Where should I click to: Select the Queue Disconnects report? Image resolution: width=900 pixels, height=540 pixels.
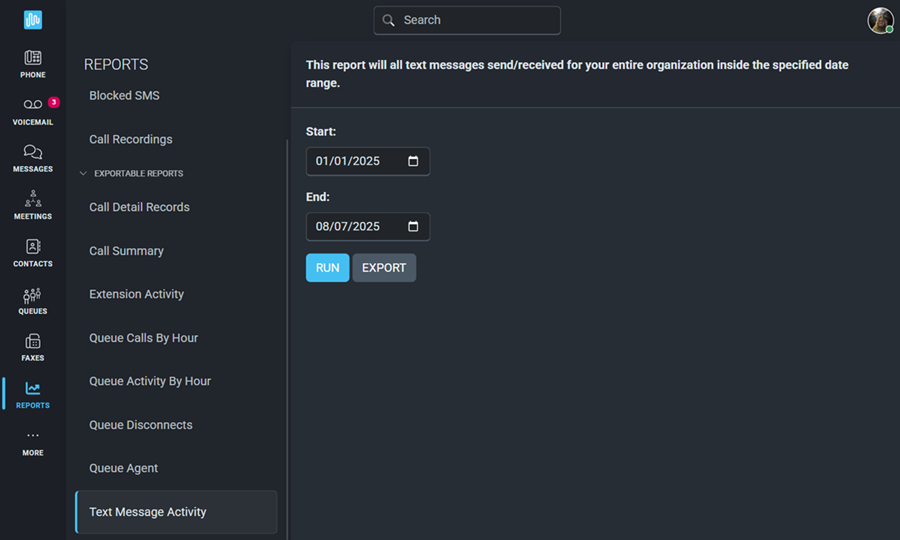(141, 425)
